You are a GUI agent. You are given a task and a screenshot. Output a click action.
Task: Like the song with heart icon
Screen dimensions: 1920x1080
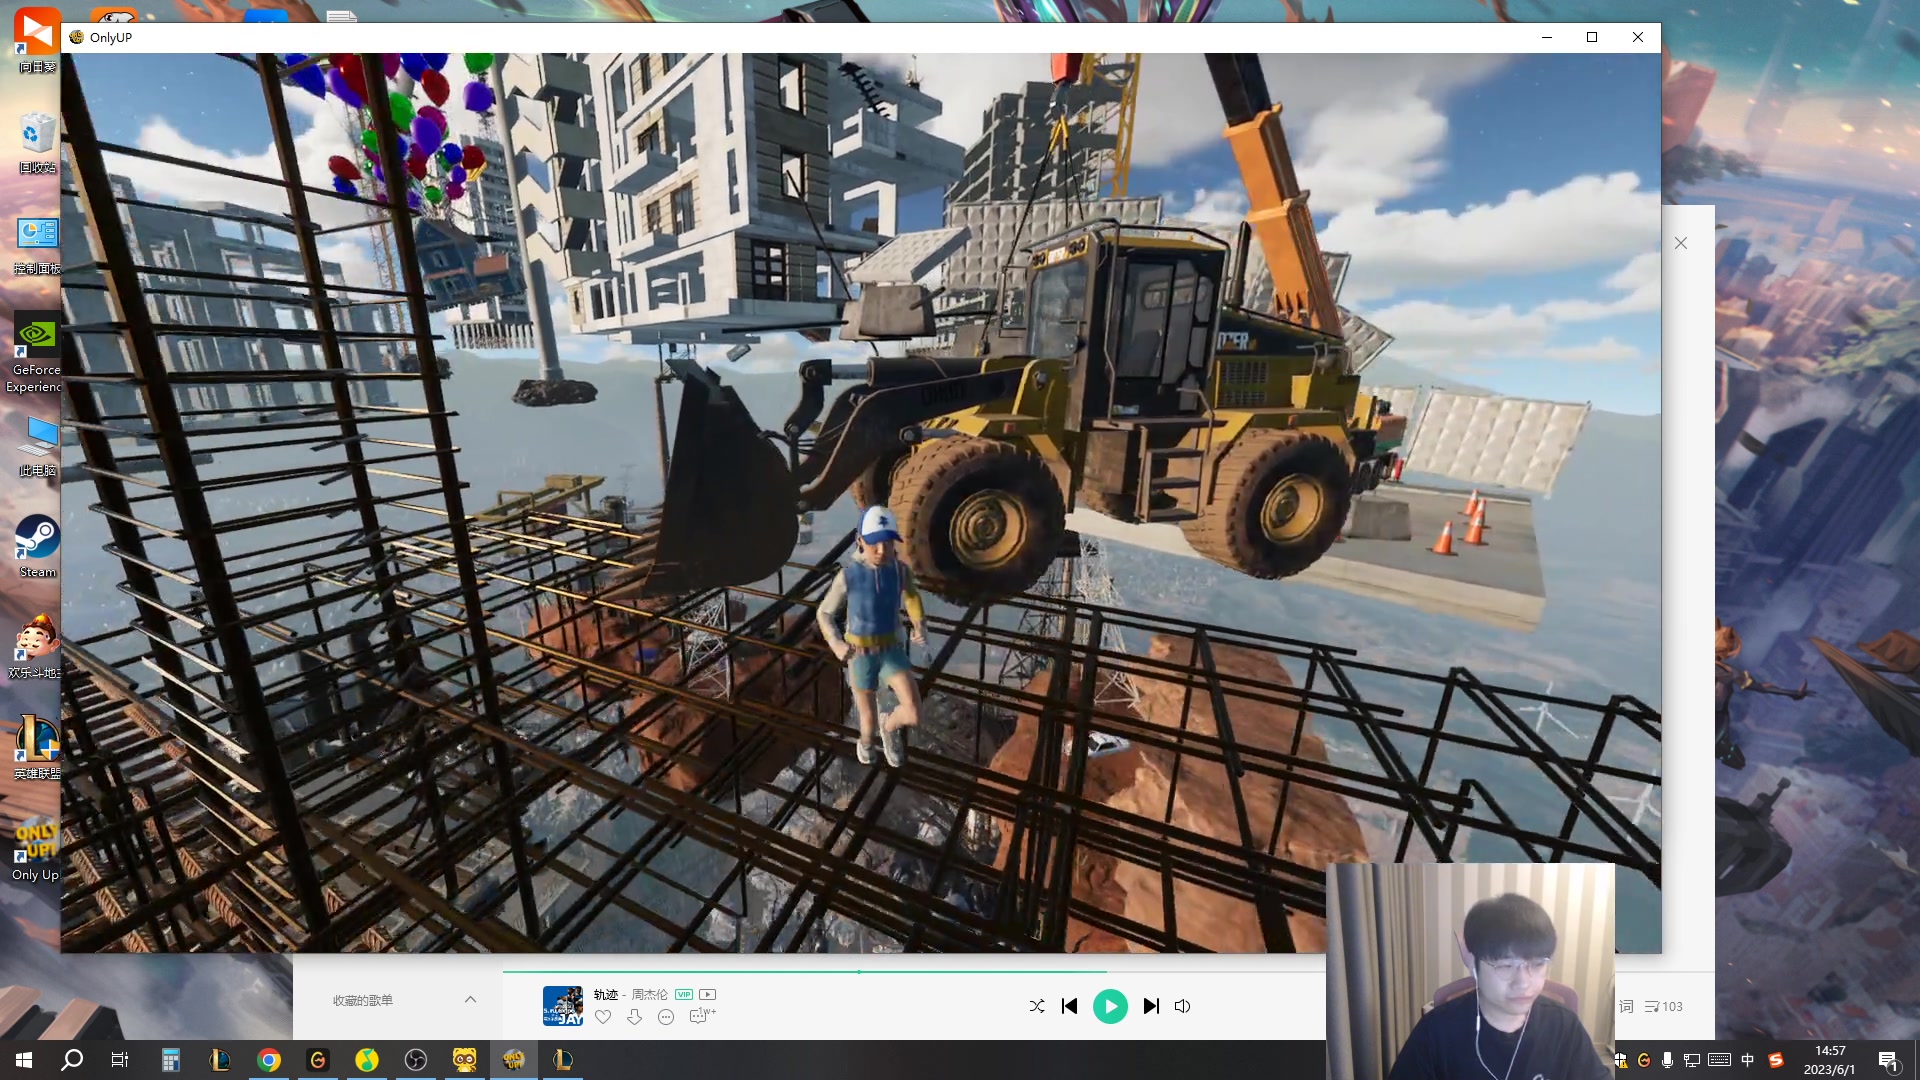603,1017
